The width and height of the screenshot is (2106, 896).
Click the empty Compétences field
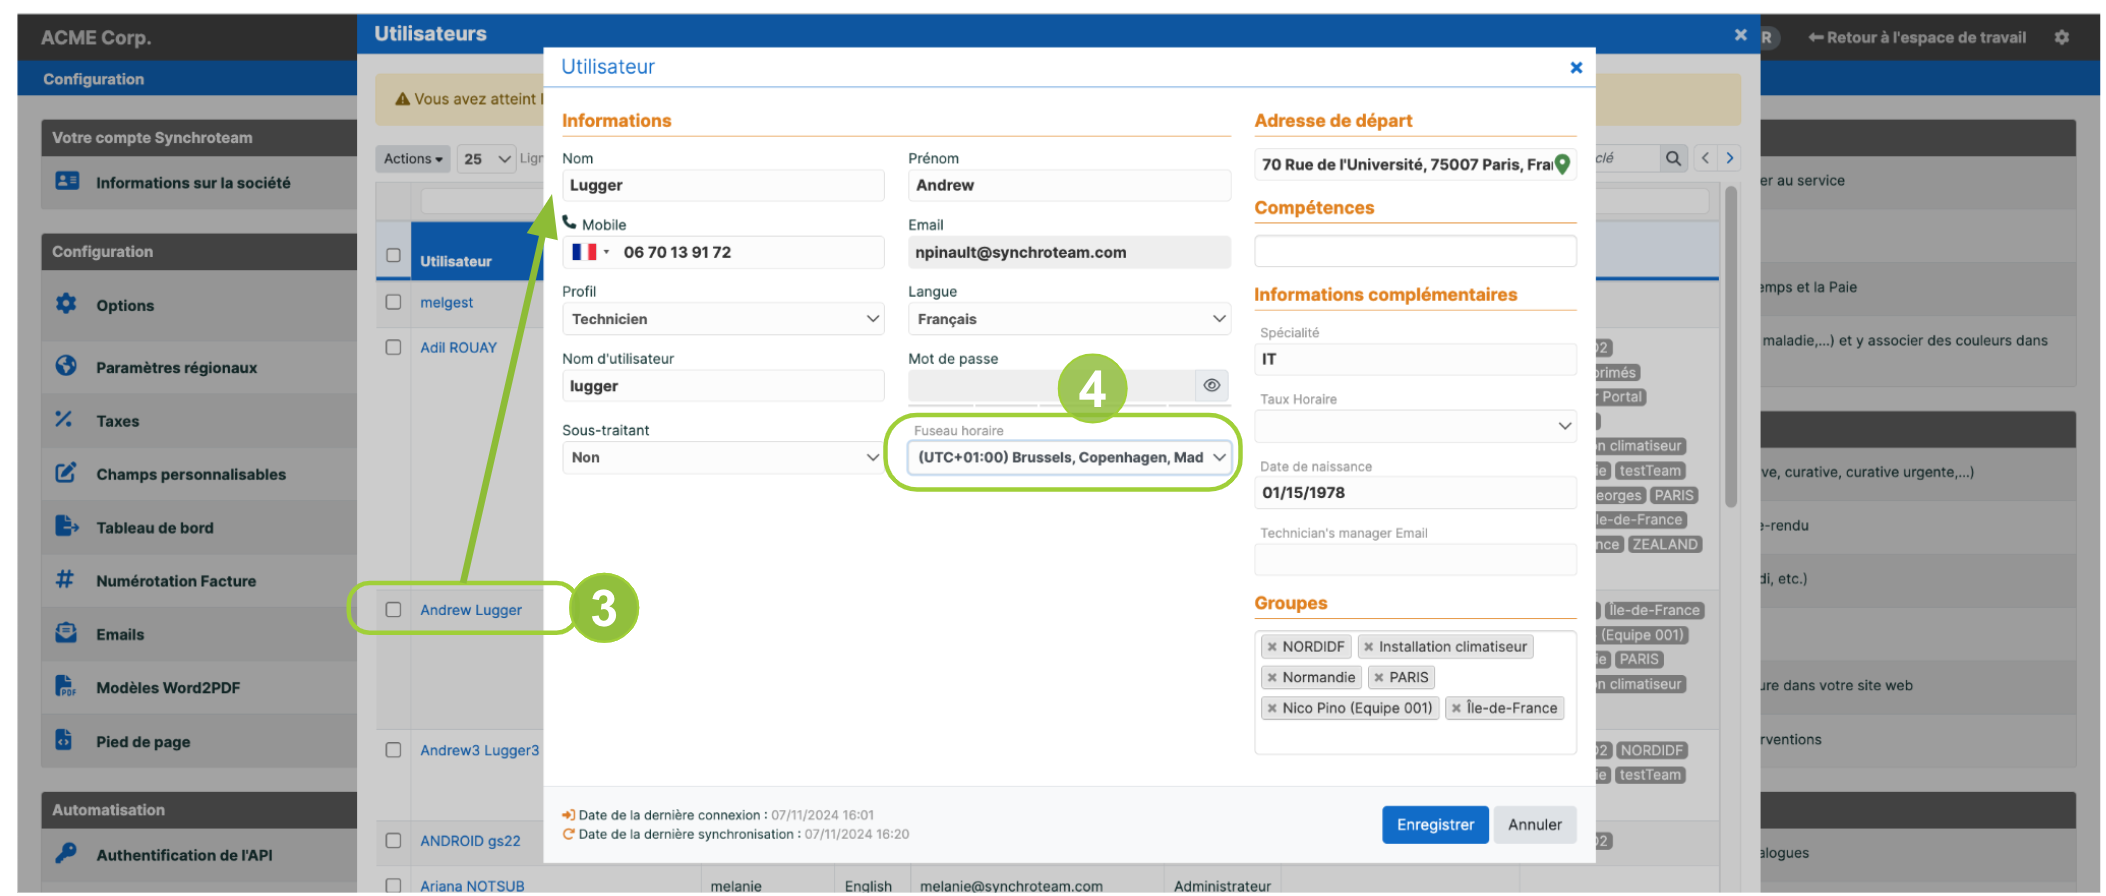pyautogui.click(x=1415, y=251)
